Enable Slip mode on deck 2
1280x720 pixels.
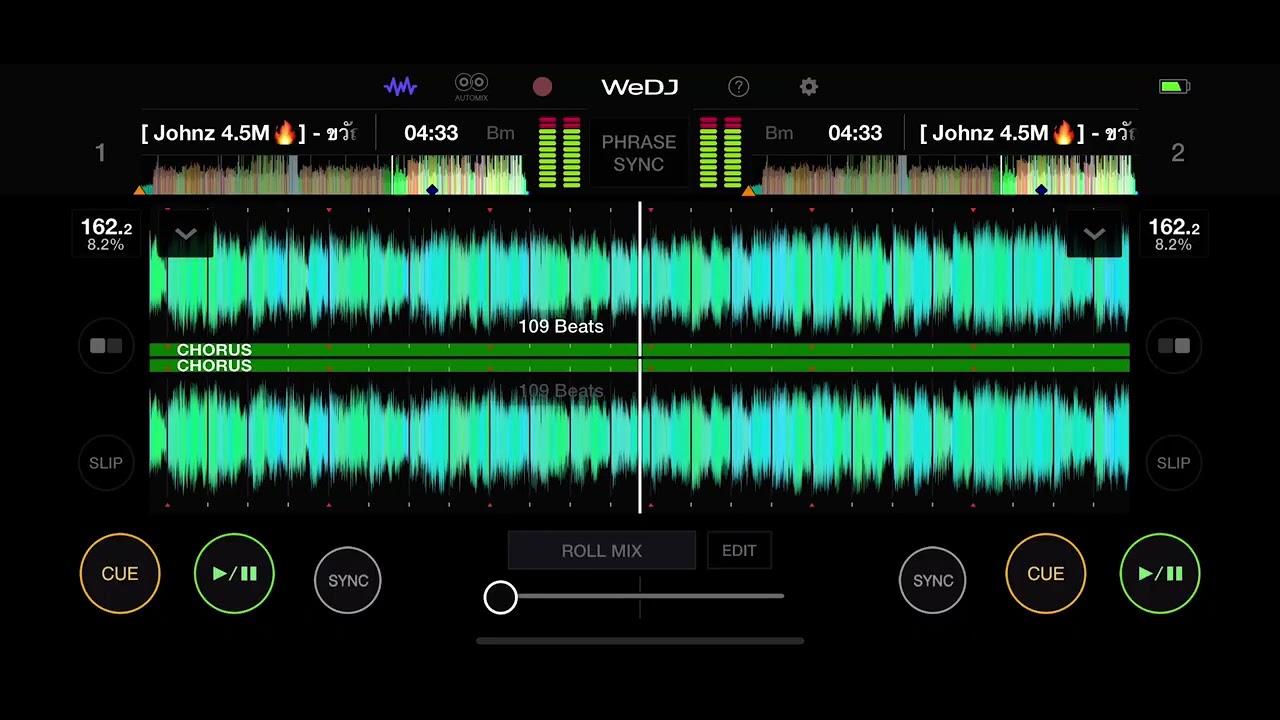click(1174, 463)
